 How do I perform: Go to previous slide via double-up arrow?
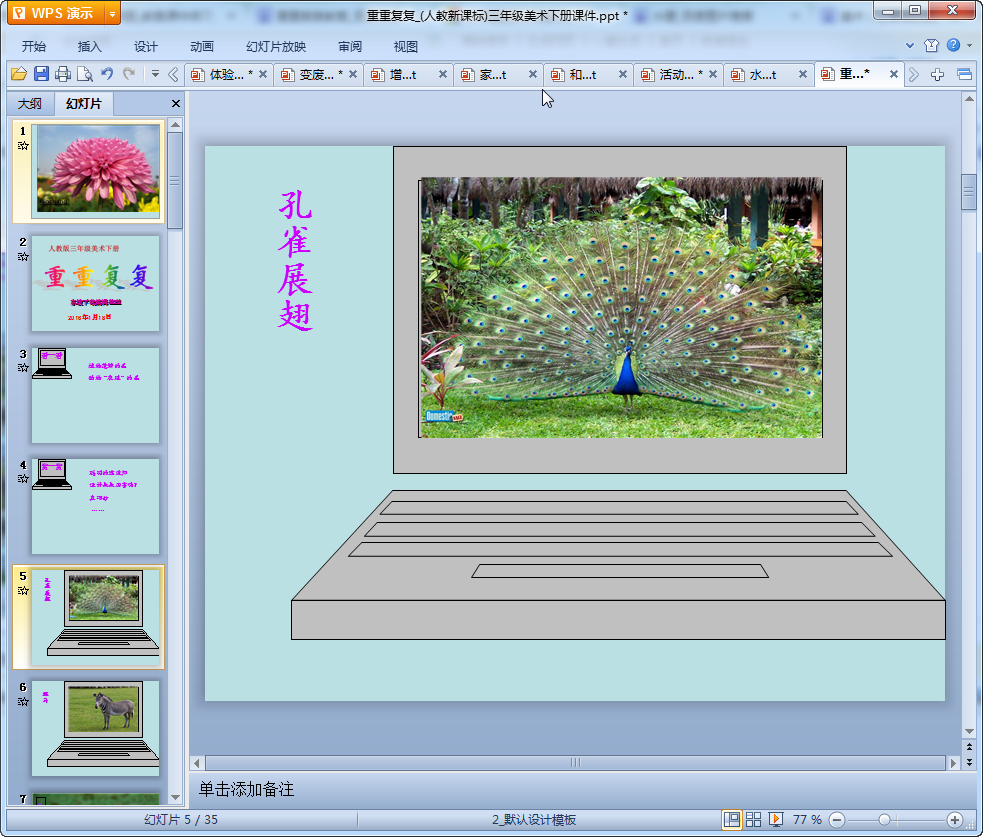point(969,747)
